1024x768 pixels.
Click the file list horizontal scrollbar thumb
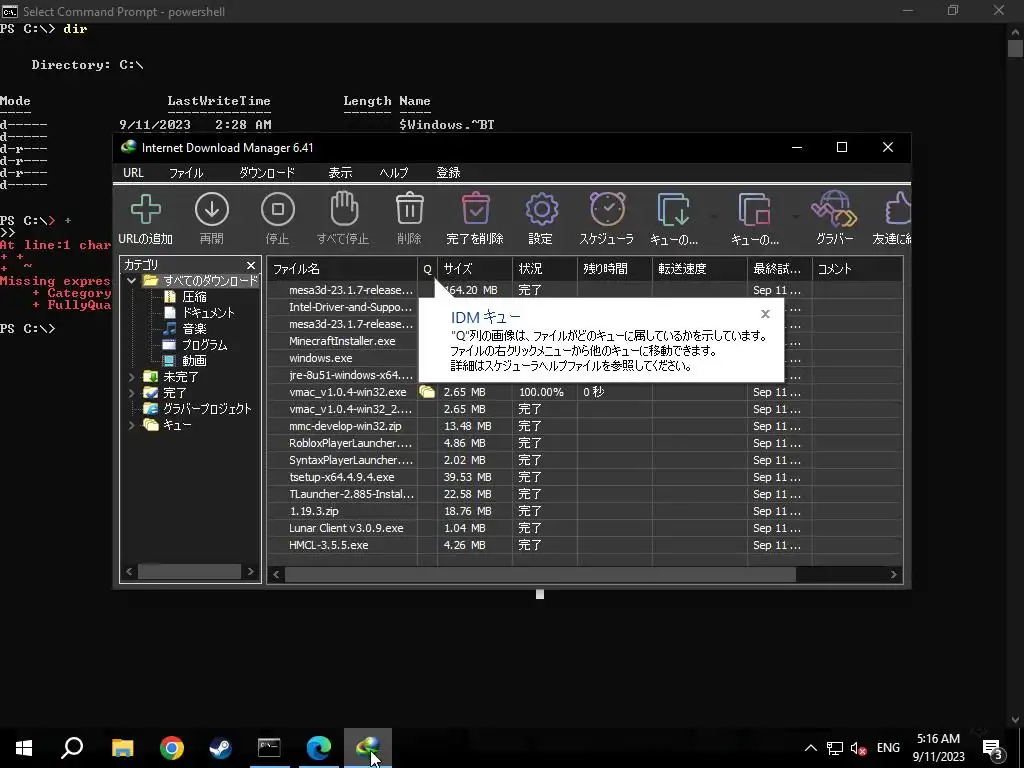coord(540,574)
